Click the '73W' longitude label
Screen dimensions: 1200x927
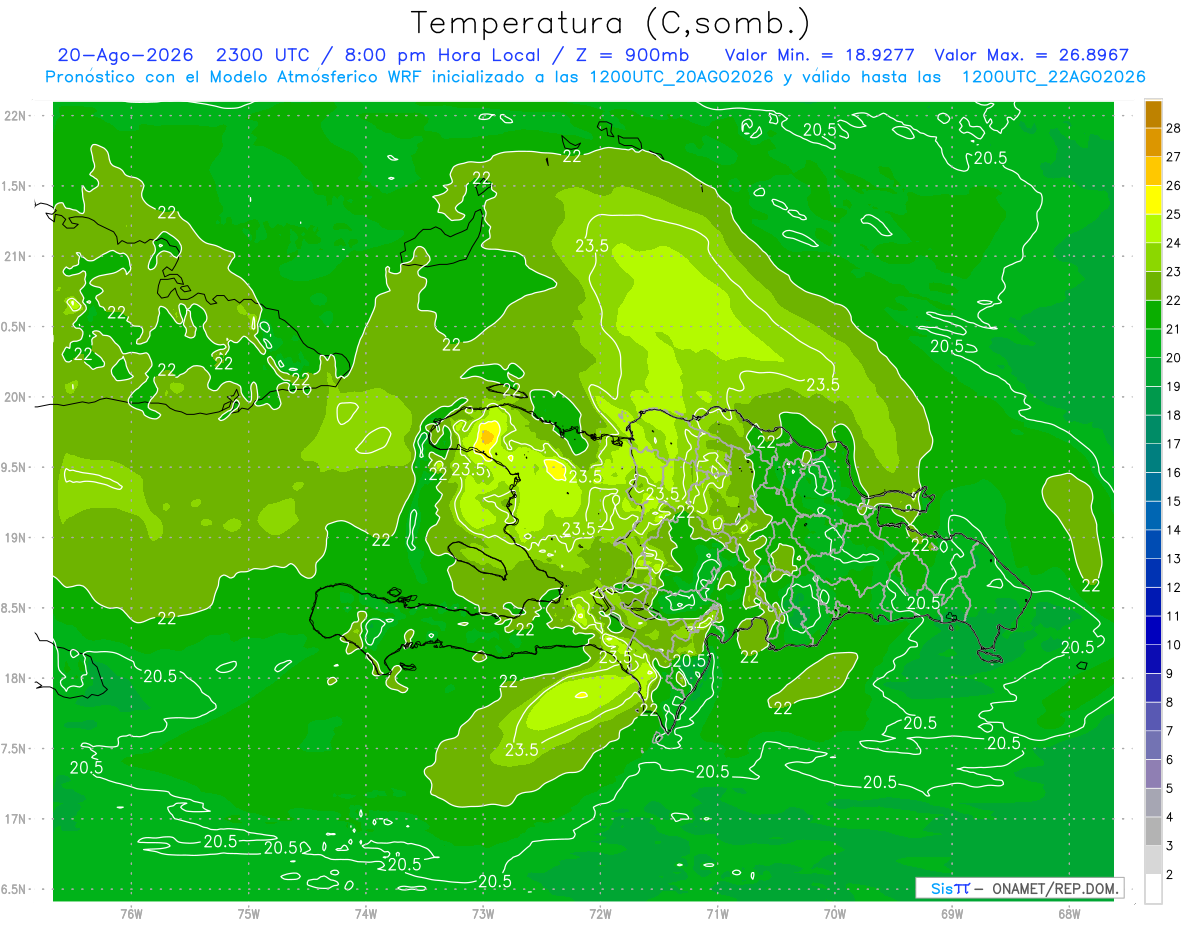[x=483, y=913]
